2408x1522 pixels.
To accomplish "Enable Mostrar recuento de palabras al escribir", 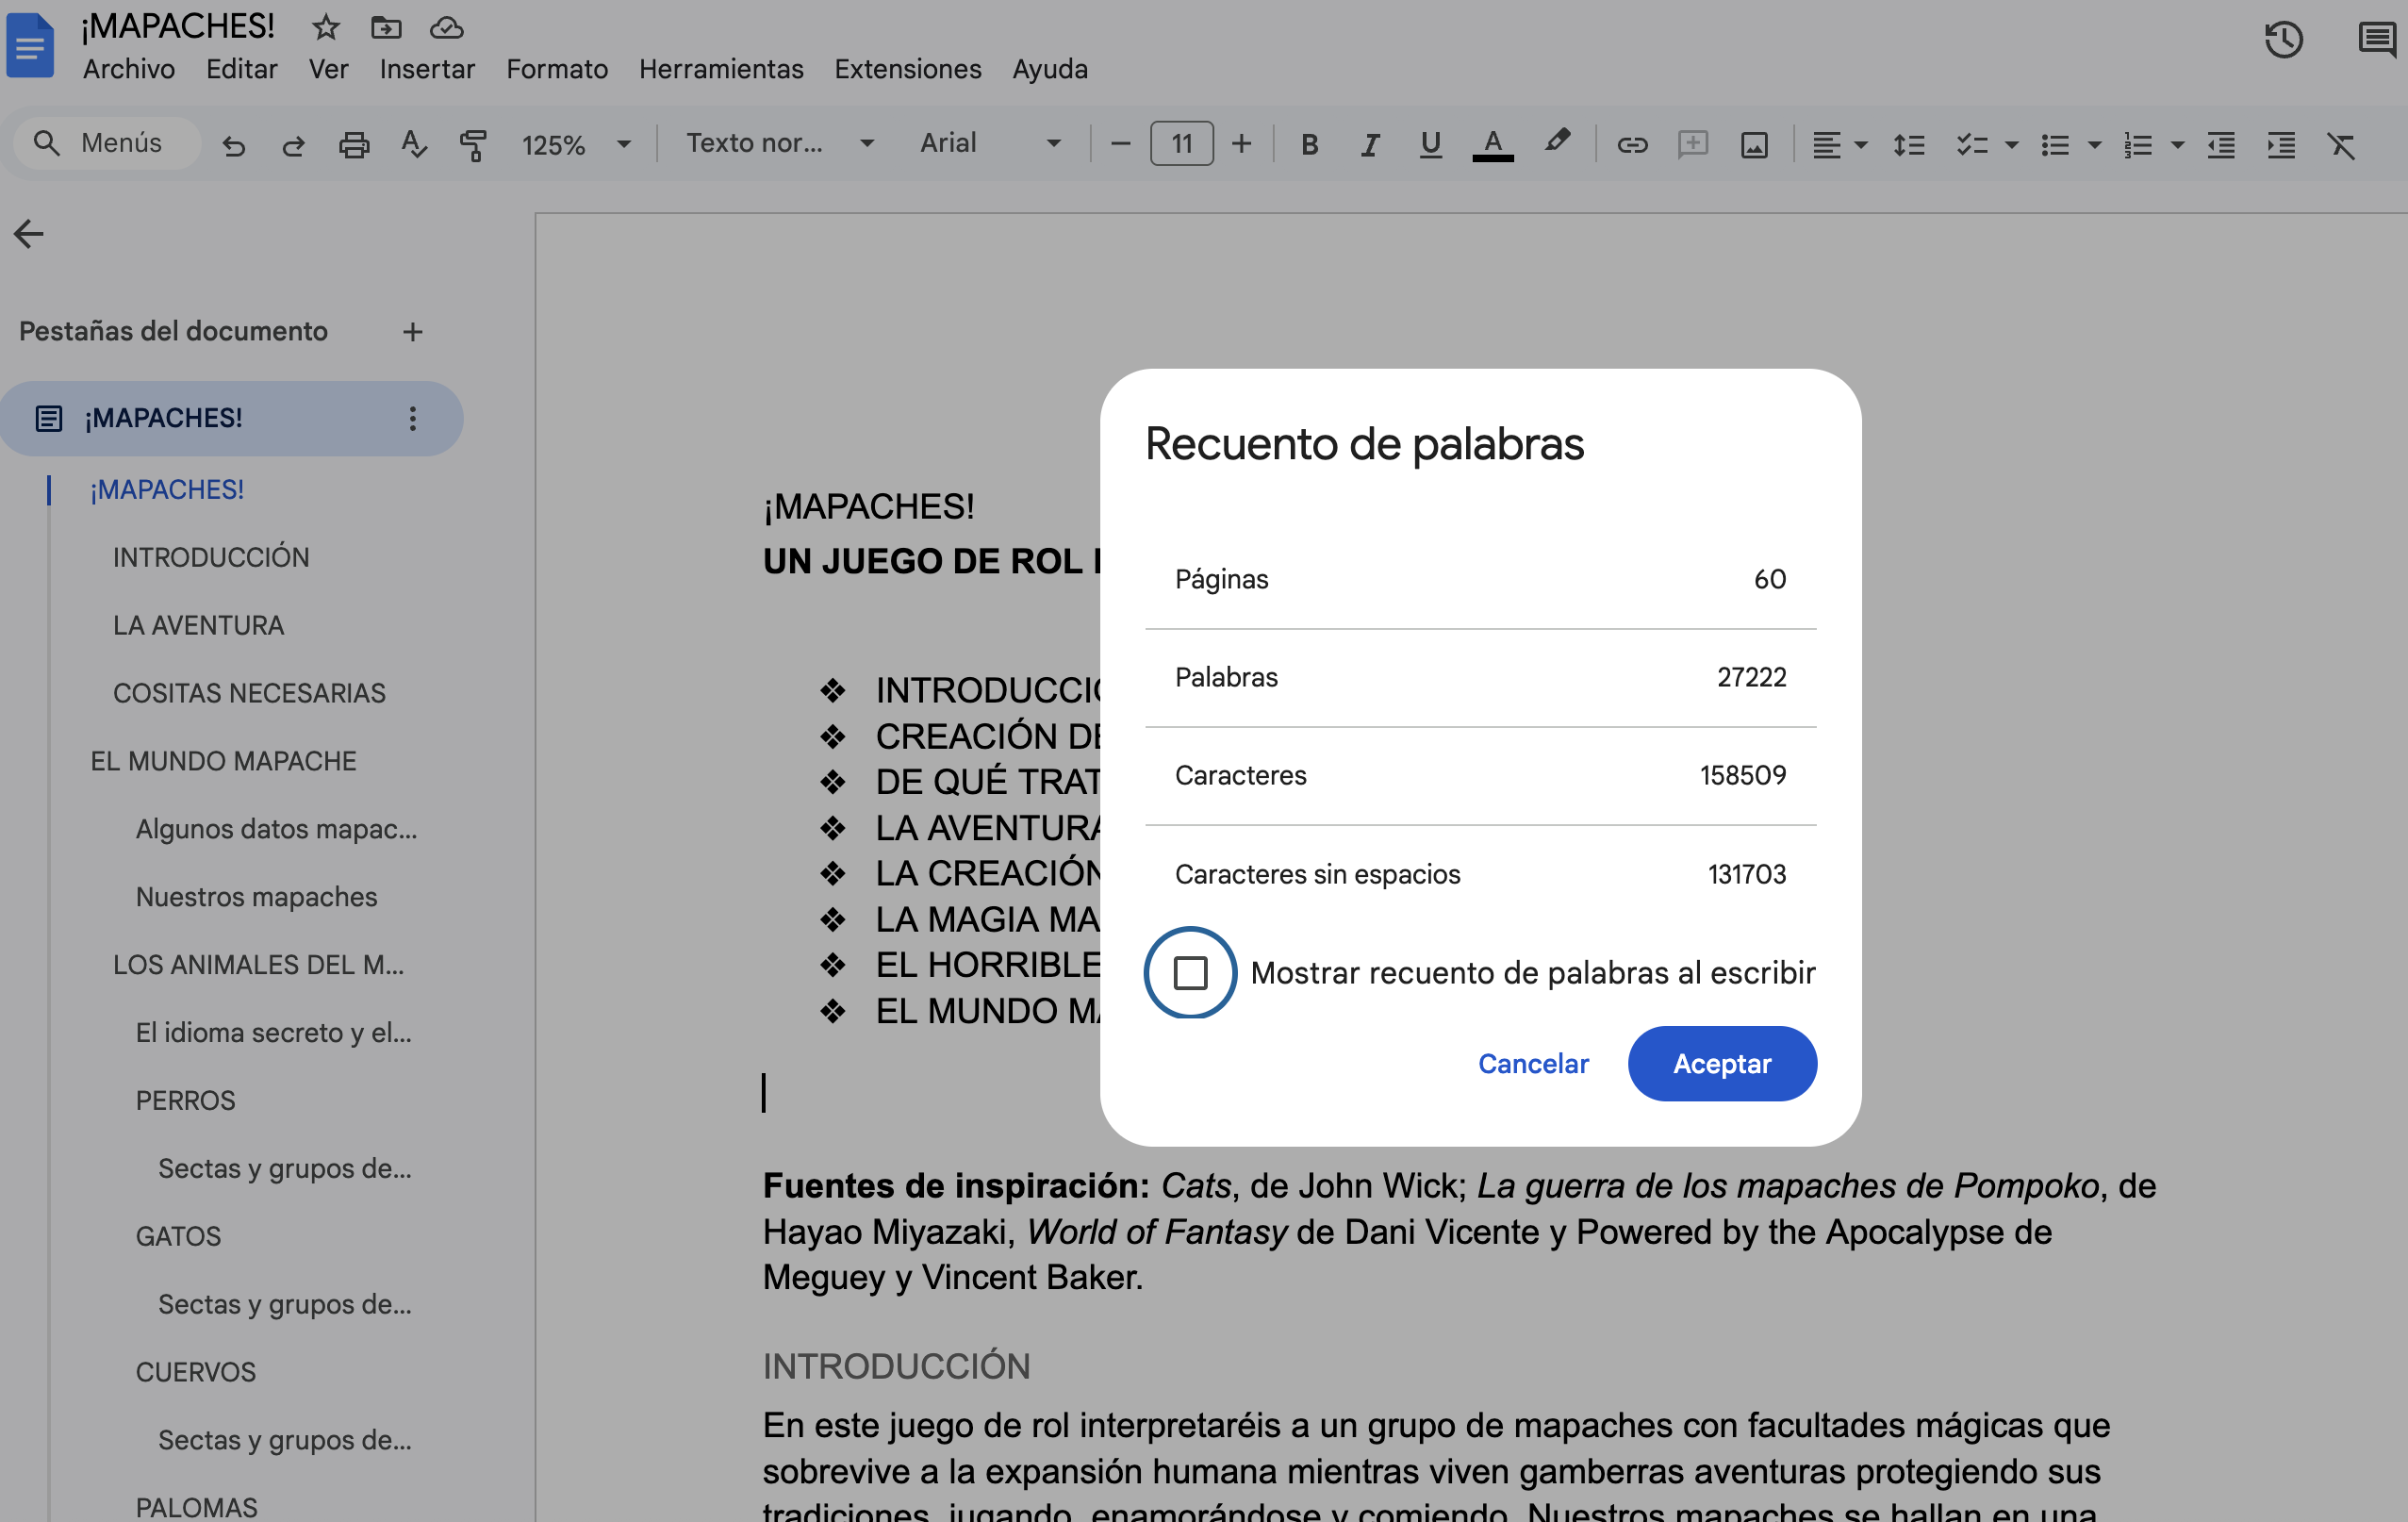I will (x=1190, y=973).
